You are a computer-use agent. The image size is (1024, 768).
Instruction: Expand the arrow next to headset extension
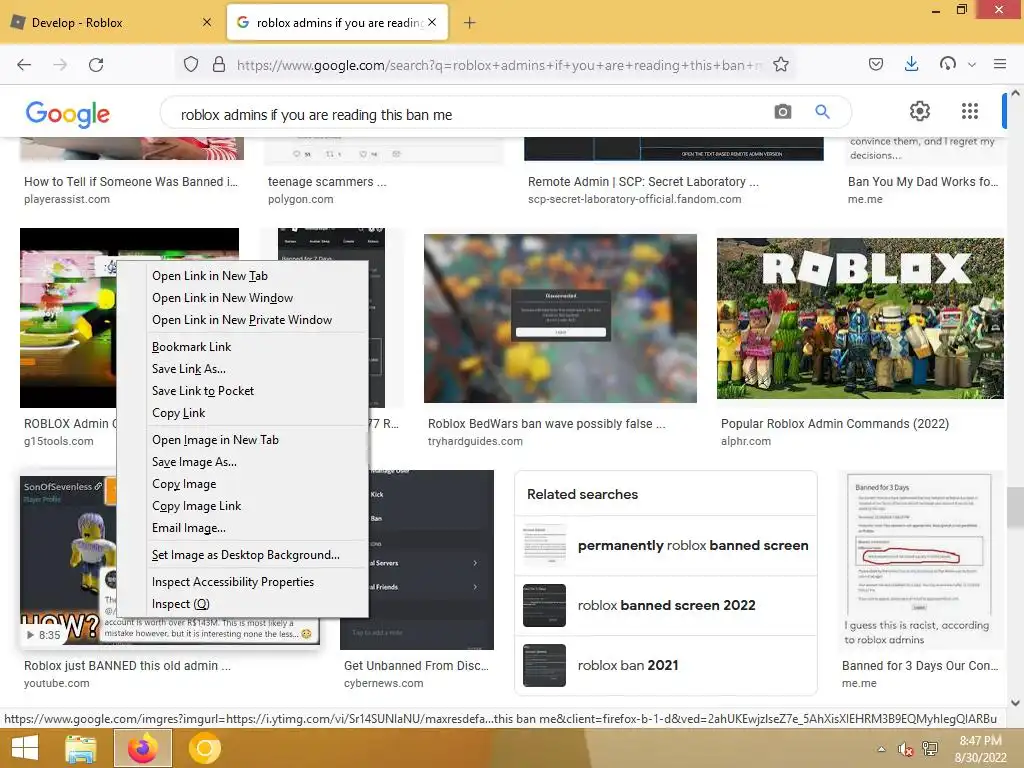pos(972,65)
